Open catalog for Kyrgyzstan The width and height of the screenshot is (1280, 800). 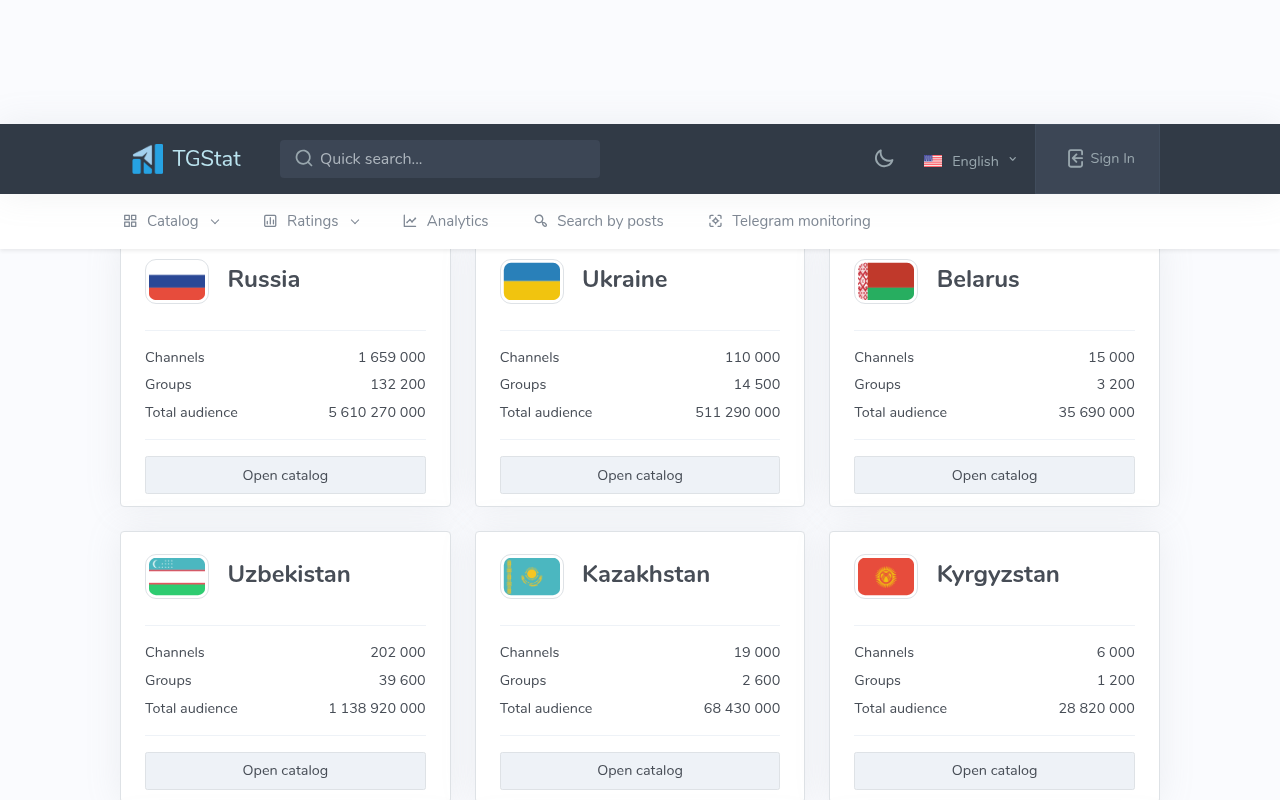point(994,770)
